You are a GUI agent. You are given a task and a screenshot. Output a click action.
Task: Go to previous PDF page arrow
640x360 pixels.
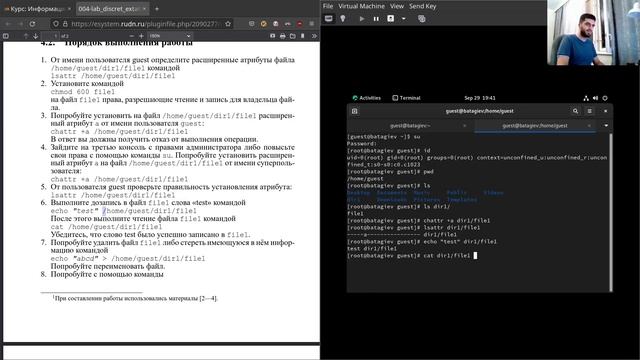(26, 36)
